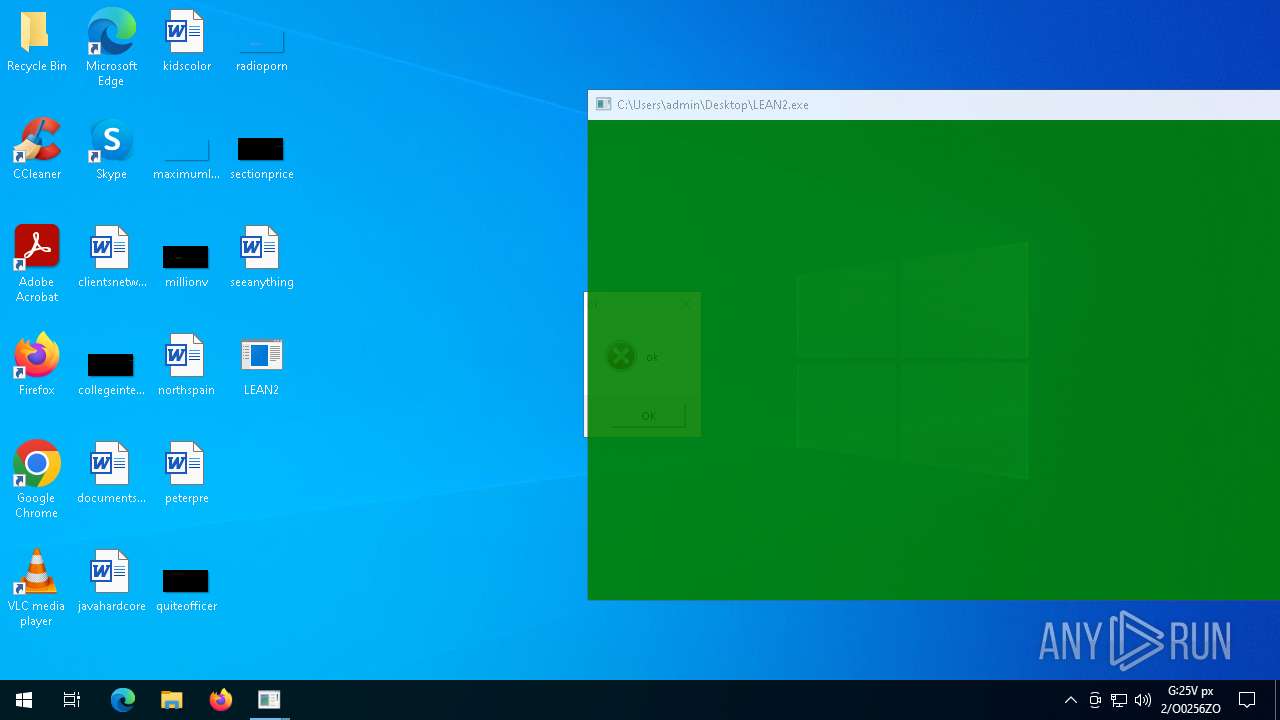
Task: Open CCleaner desktop shortcut
Action: 36,150
